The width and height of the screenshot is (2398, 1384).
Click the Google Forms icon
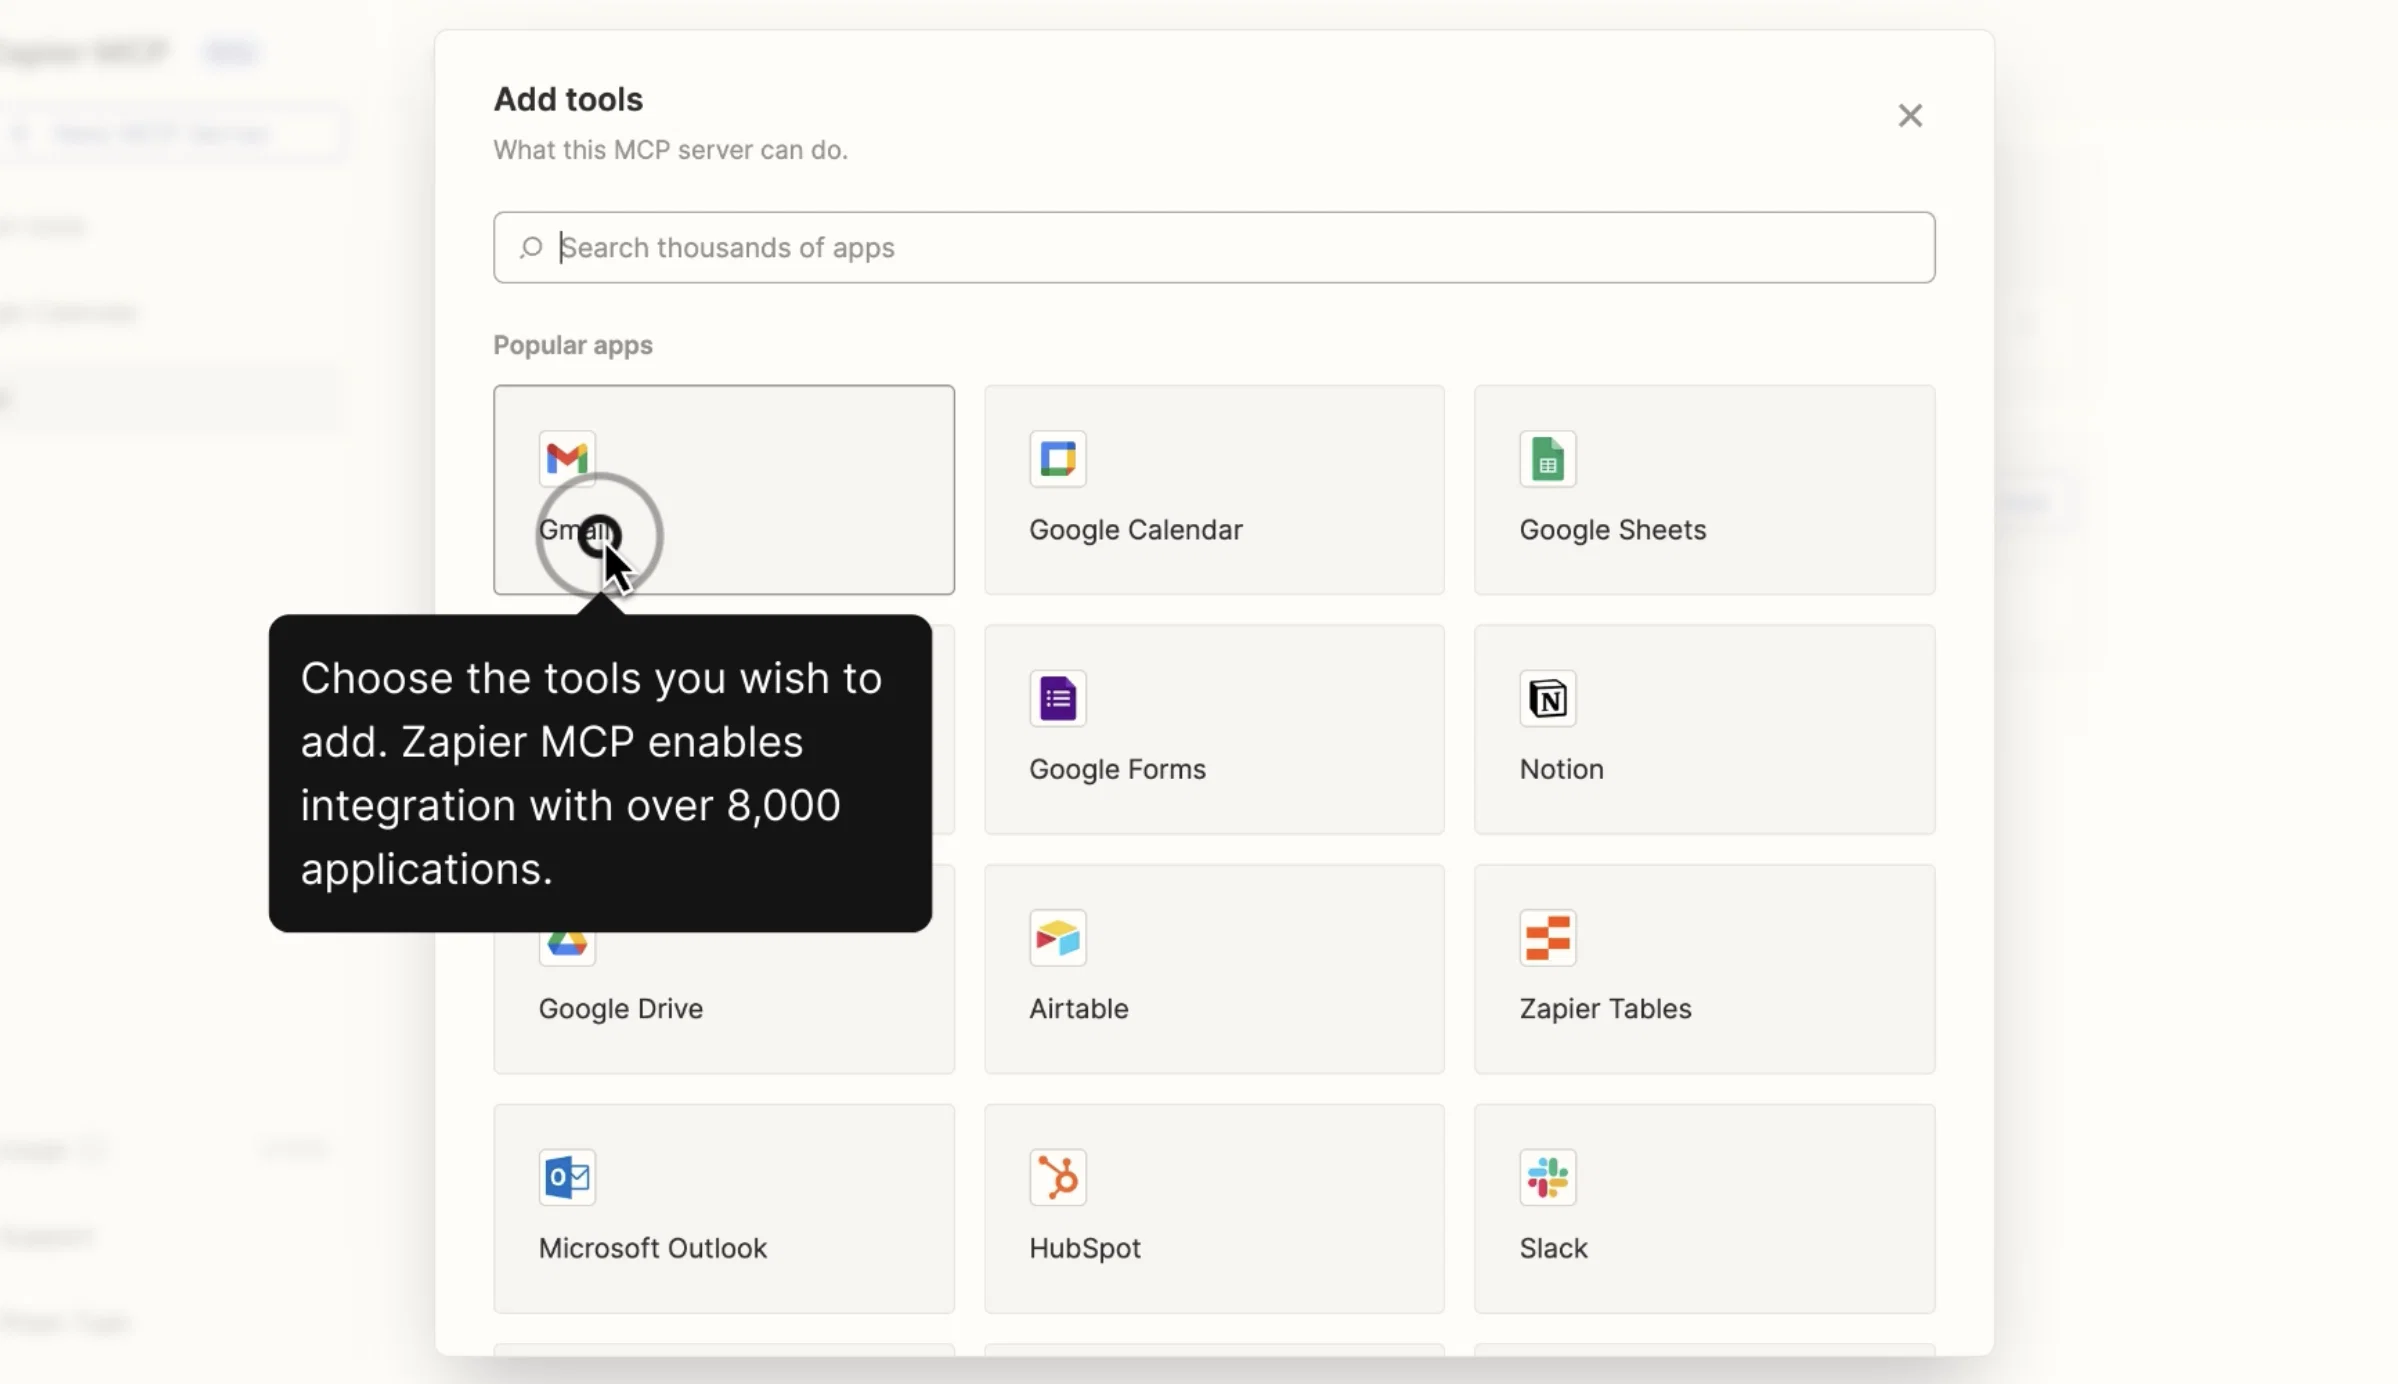1057,698
